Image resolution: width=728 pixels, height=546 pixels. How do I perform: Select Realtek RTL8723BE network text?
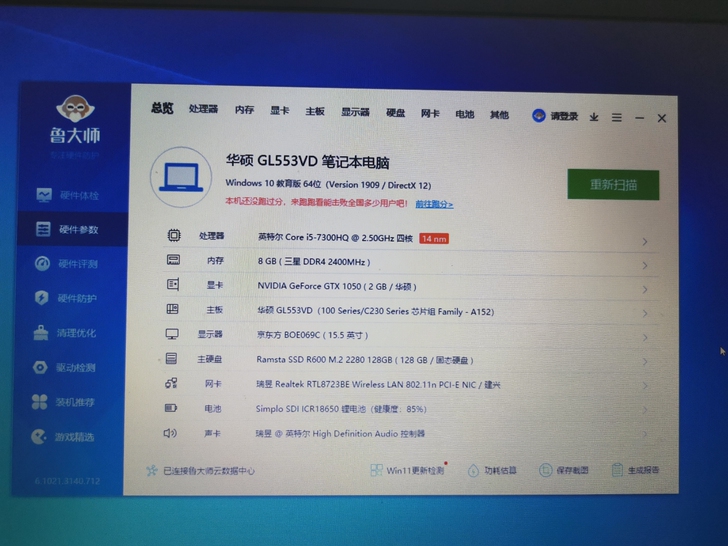pos(378,384)
